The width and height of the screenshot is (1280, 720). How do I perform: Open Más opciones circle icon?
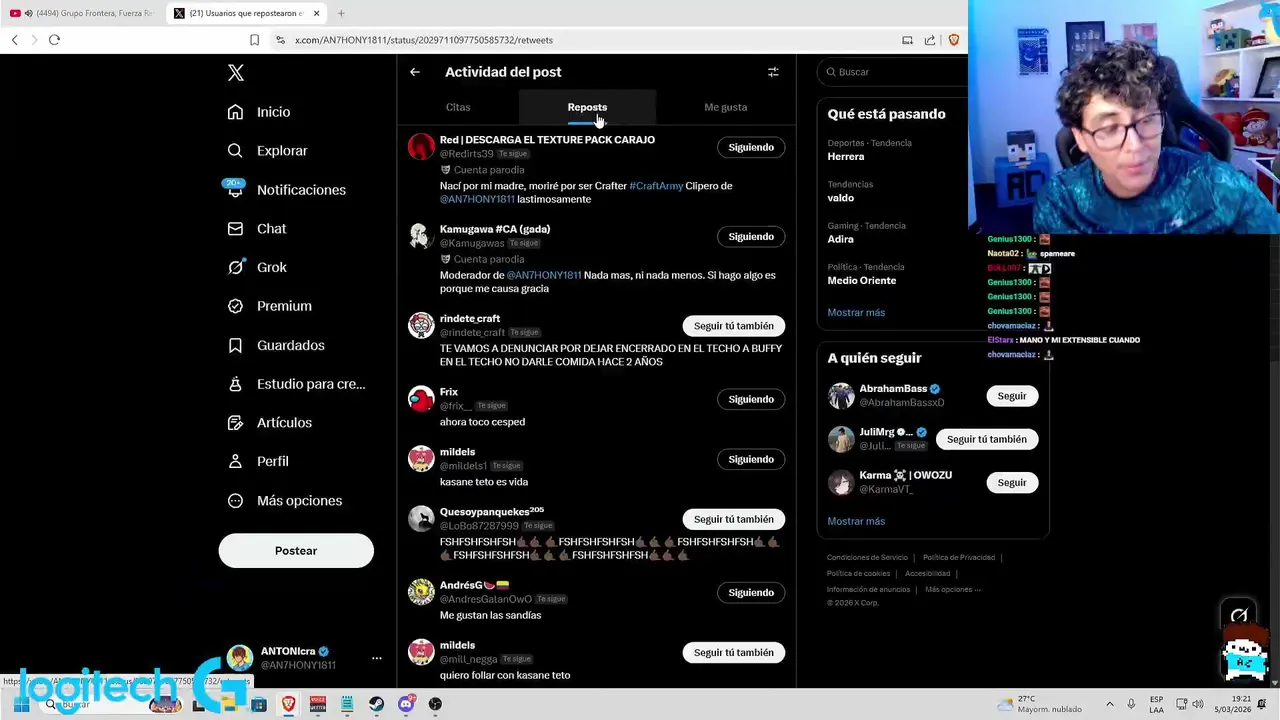(x=235, y=500)
